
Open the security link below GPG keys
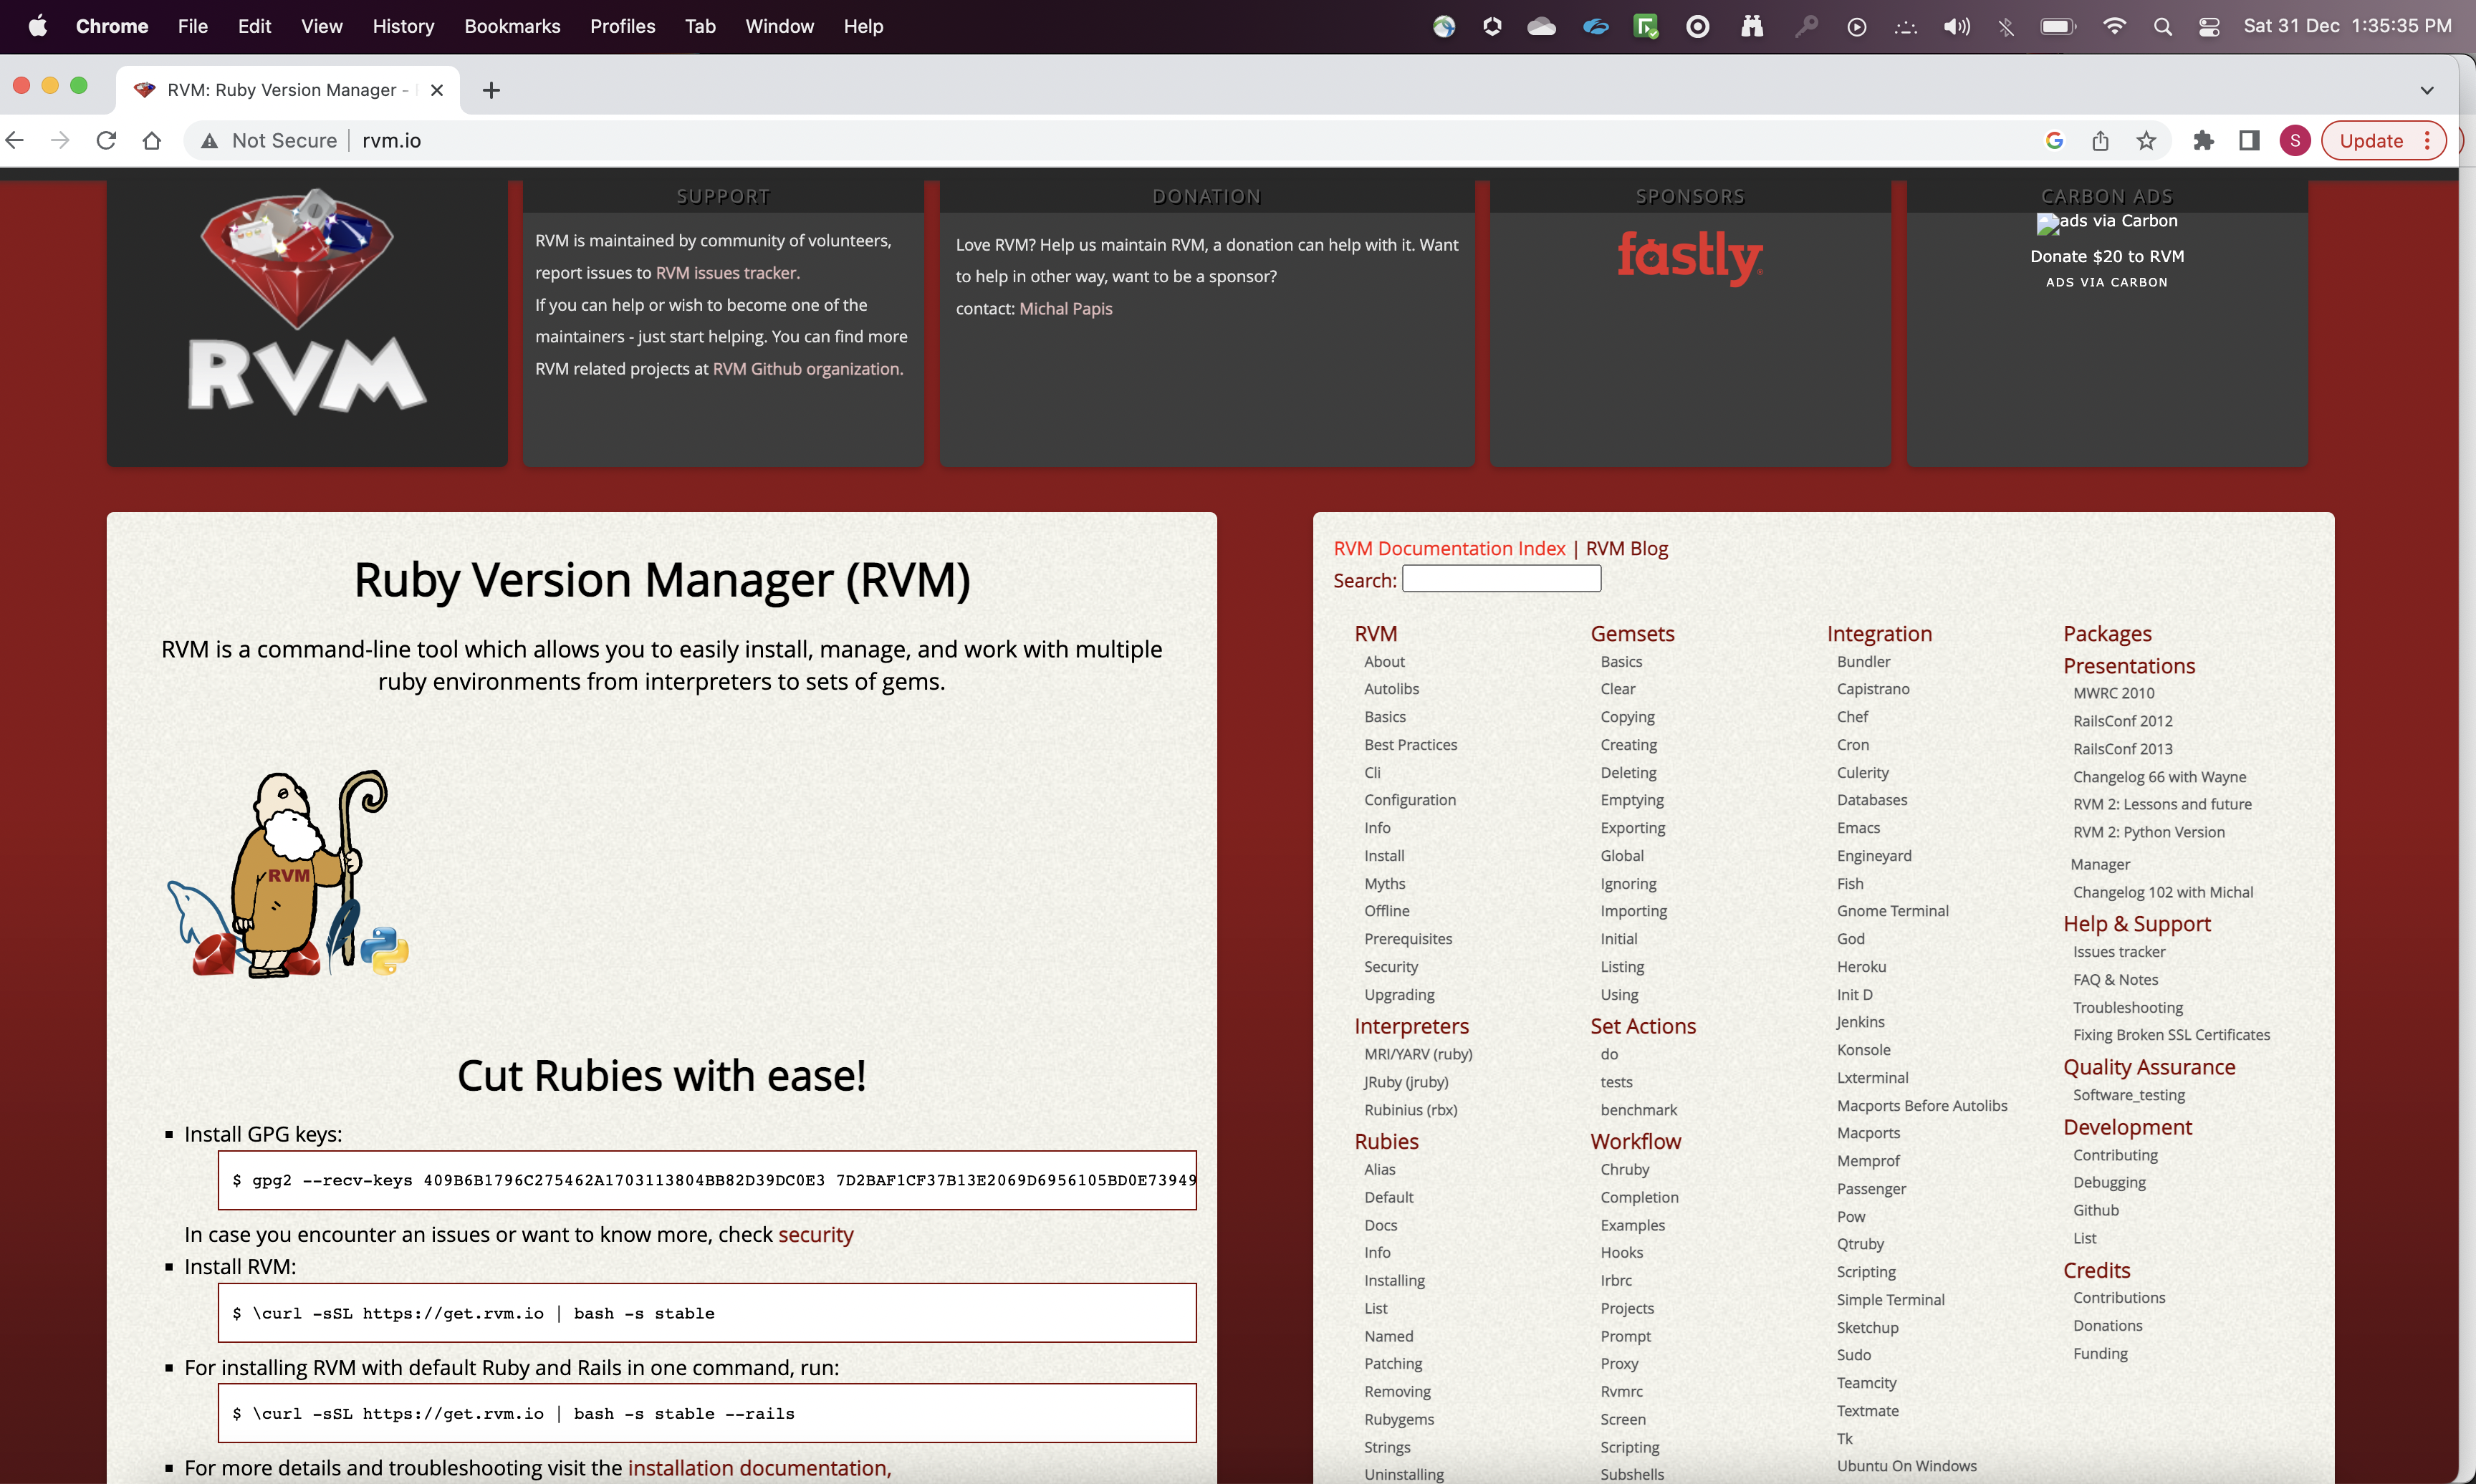coord(816,1235)
